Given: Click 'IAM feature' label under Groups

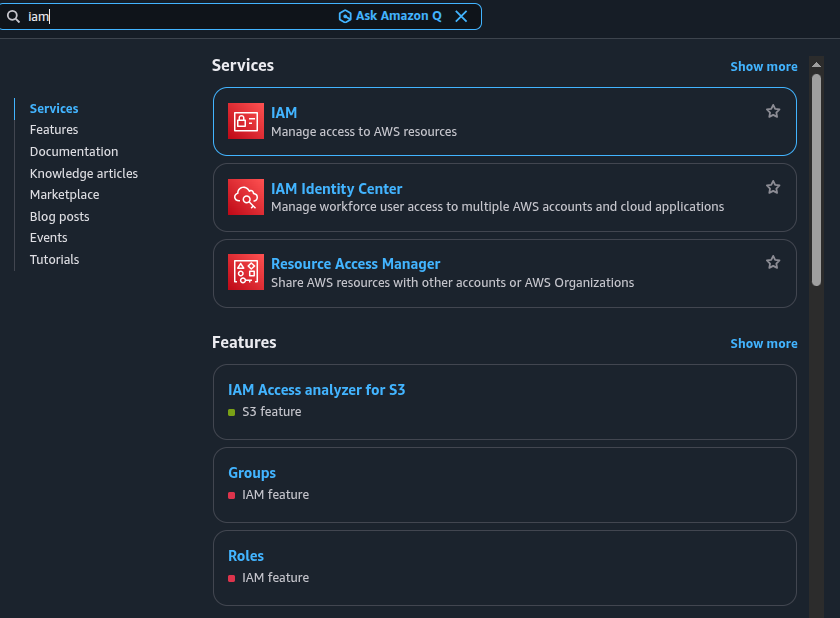Looking at the screenshot, I should pyautogui.click(x=275, y=495).
